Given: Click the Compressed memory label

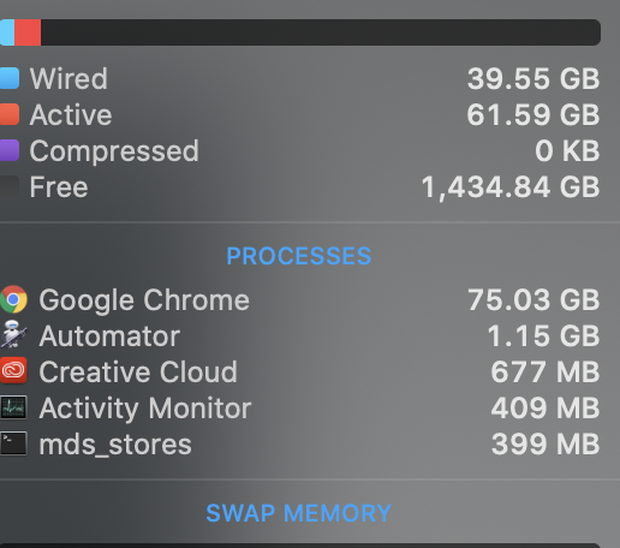Looking at the screenshot, I should point(114,151).
